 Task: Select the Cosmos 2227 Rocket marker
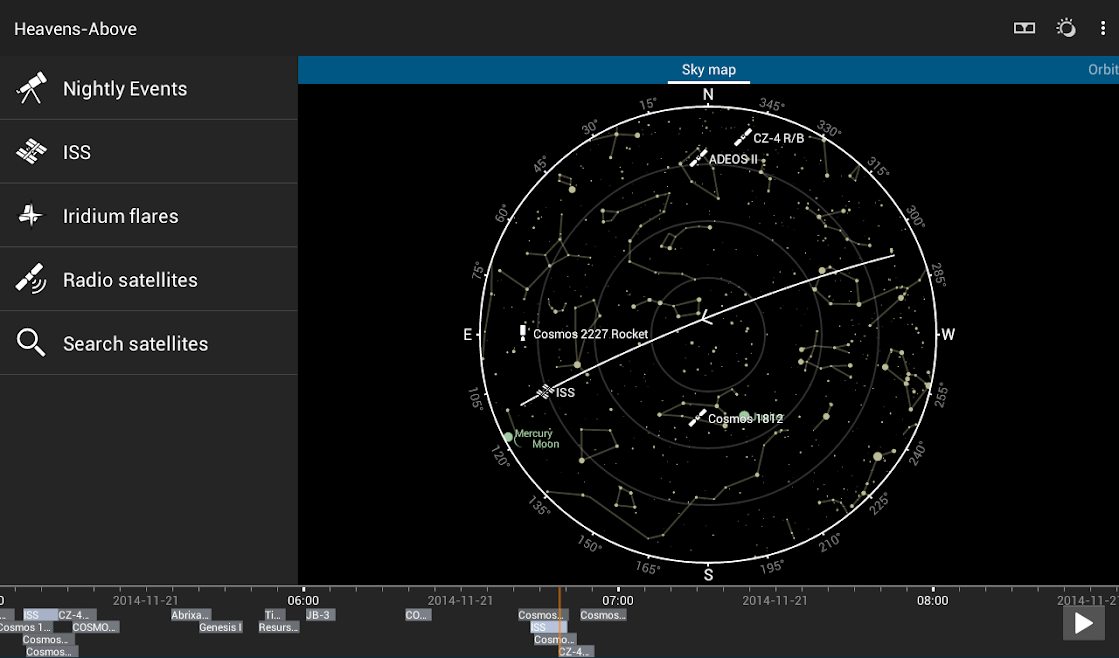click(x=522, y=333)
